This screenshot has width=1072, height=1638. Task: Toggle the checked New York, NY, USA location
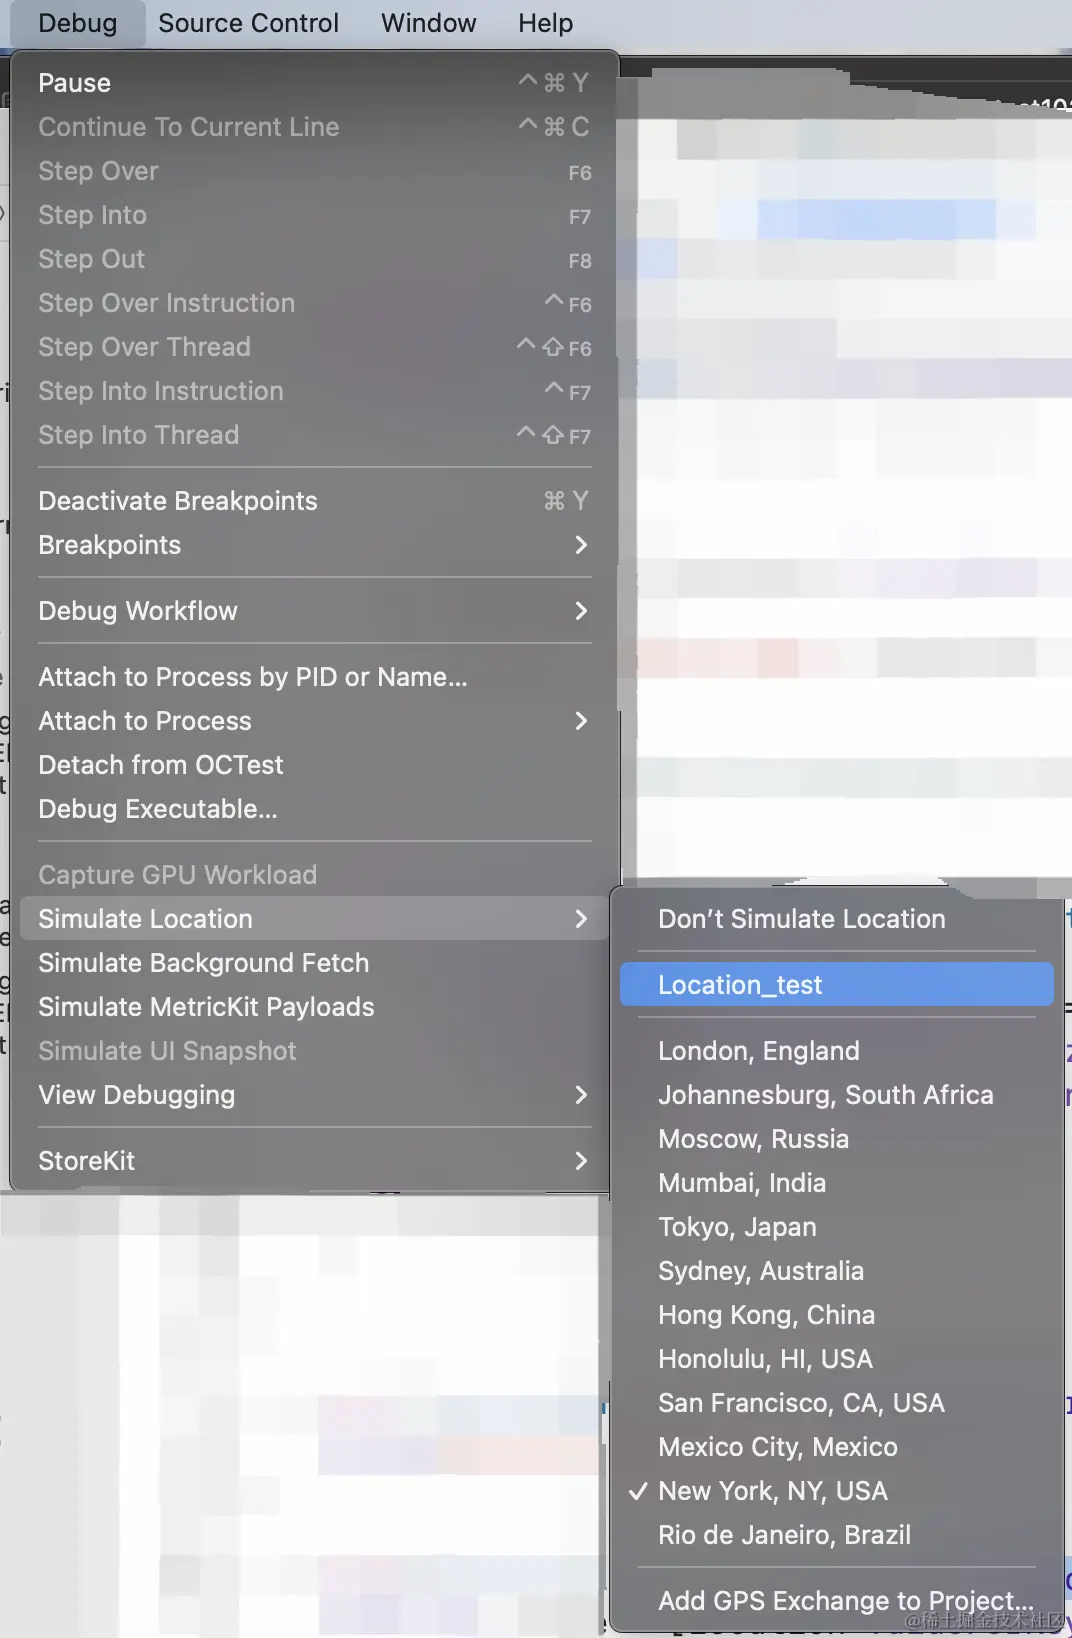[x=837, y=1491]
